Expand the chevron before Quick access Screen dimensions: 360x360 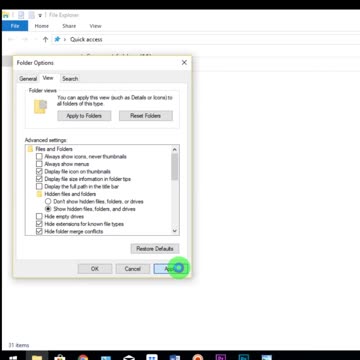pyautogui.click(x=65, y=39)
